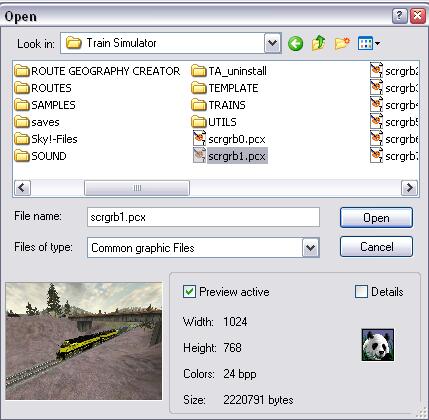This screenshot has height=420, width=429.
Task: Click the train preview thumbnail
Action: [x=84, y=341]
